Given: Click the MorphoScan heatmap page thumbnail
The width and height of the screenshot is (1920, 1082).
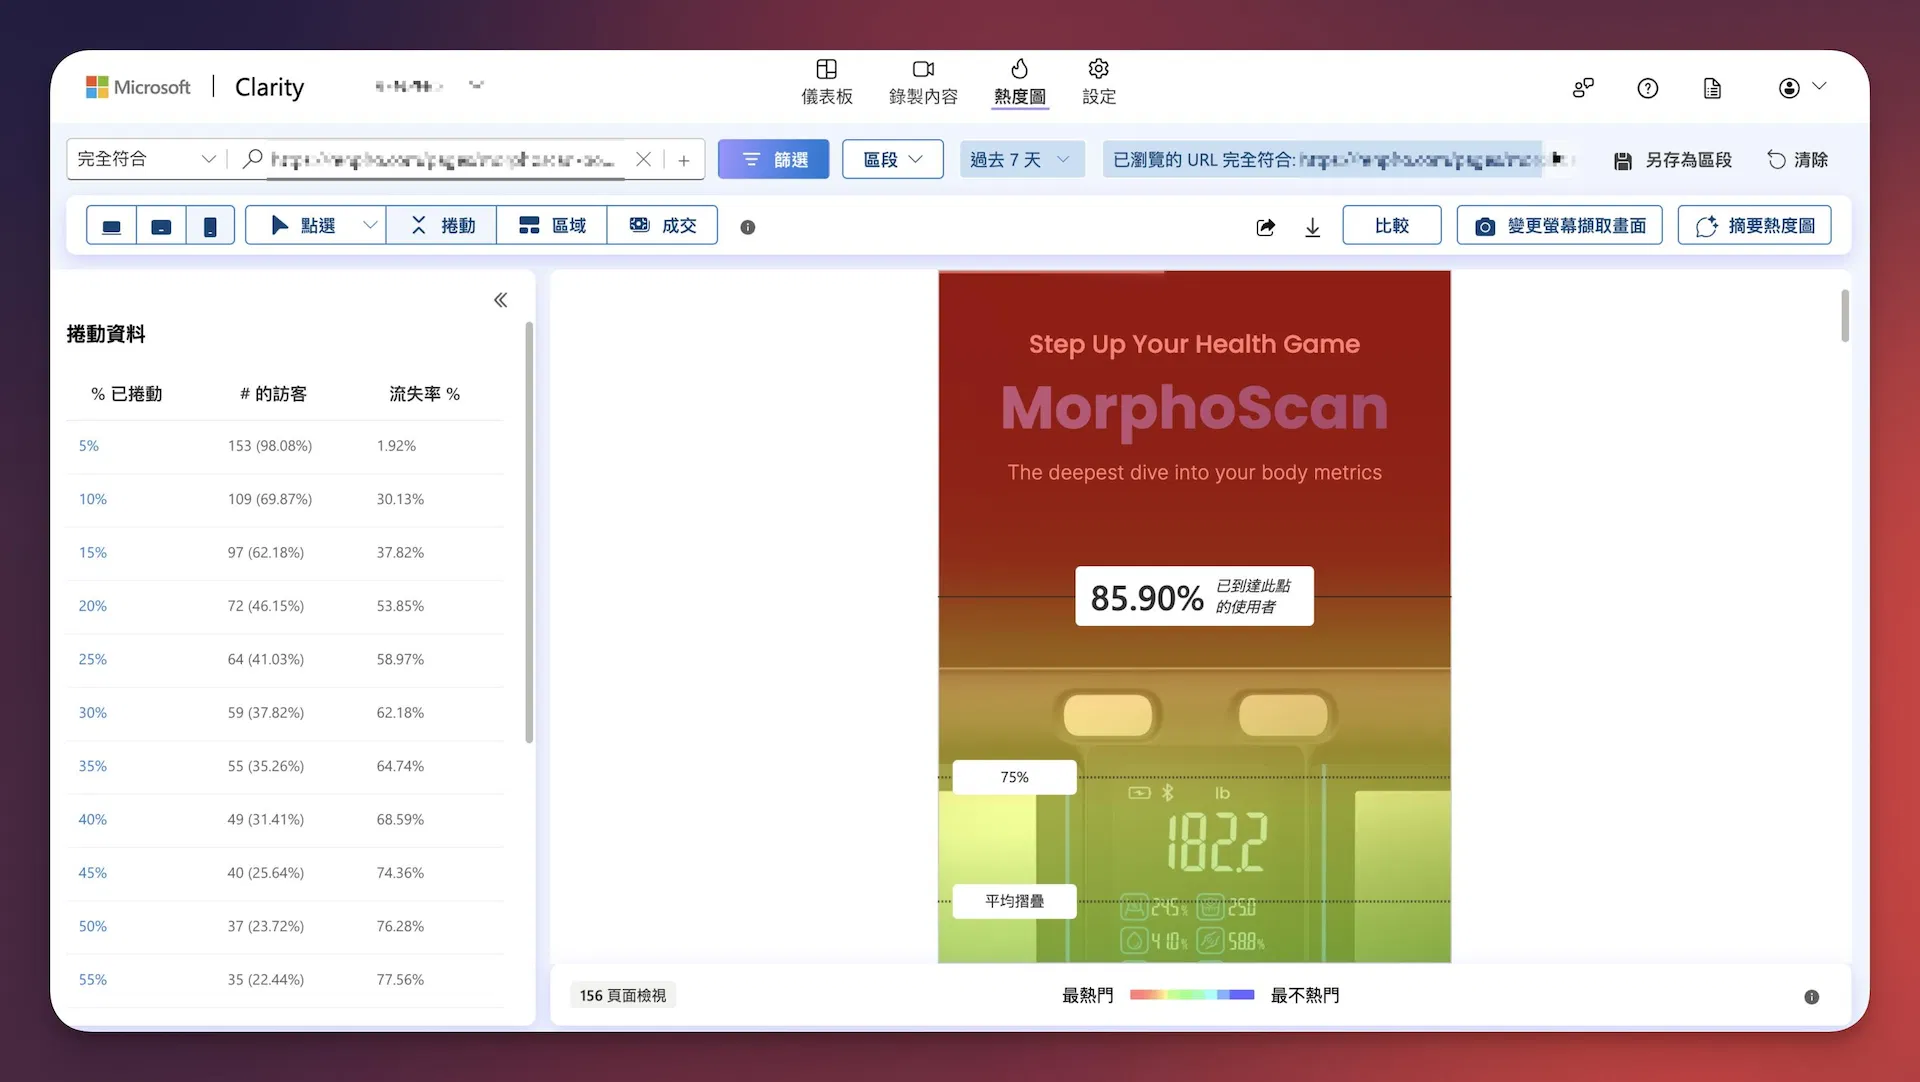Looking at the screenshot, I should click(1194, 617).
